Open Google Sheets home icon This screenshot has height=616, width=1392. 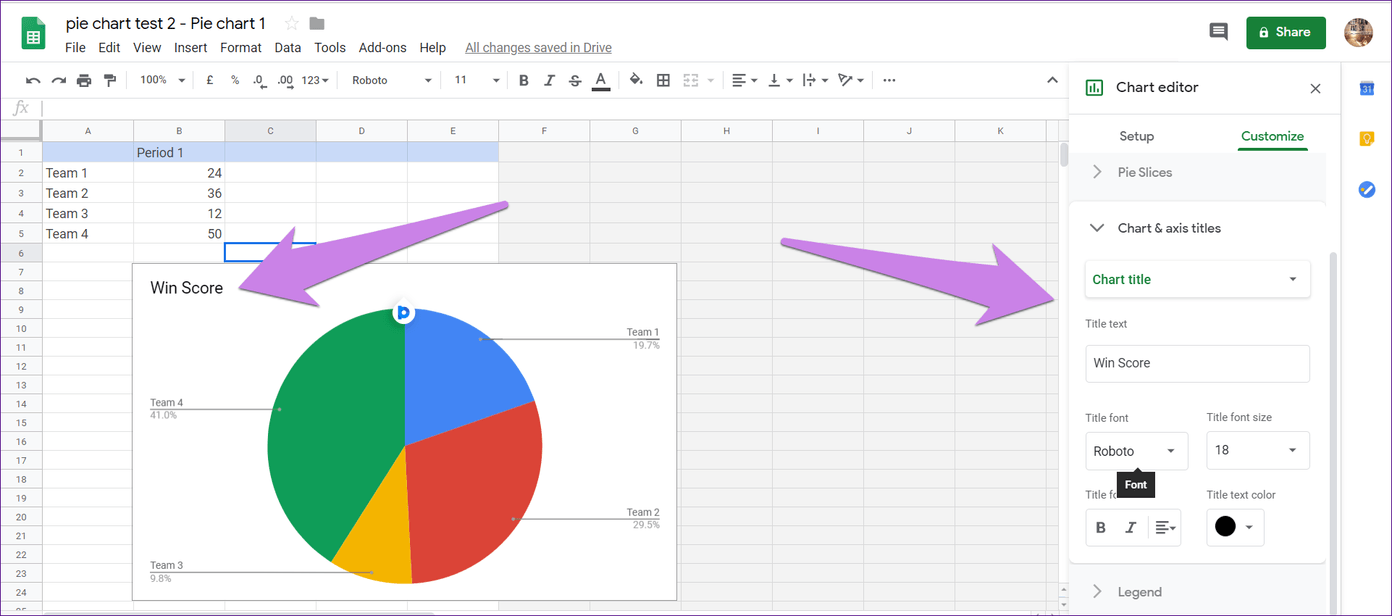pos(33,34)
